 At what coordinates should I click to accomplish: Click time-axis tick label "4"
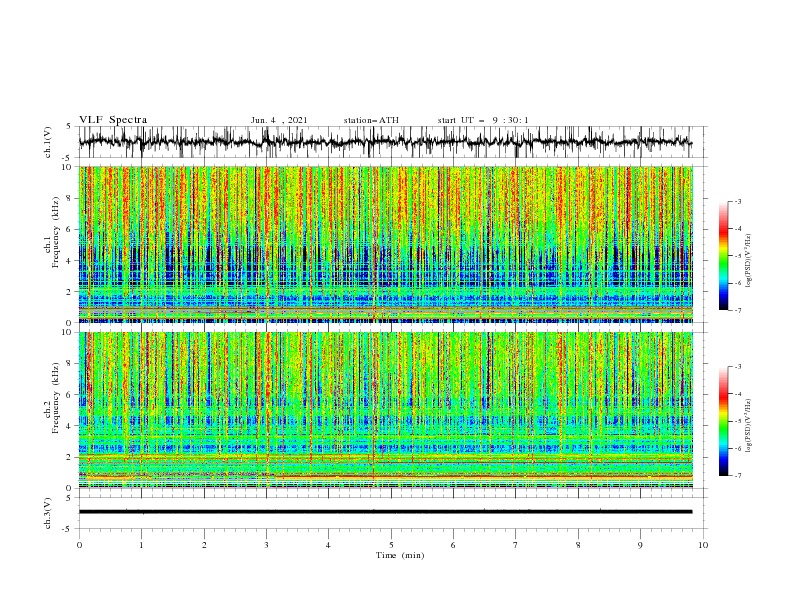pos(328,545)
